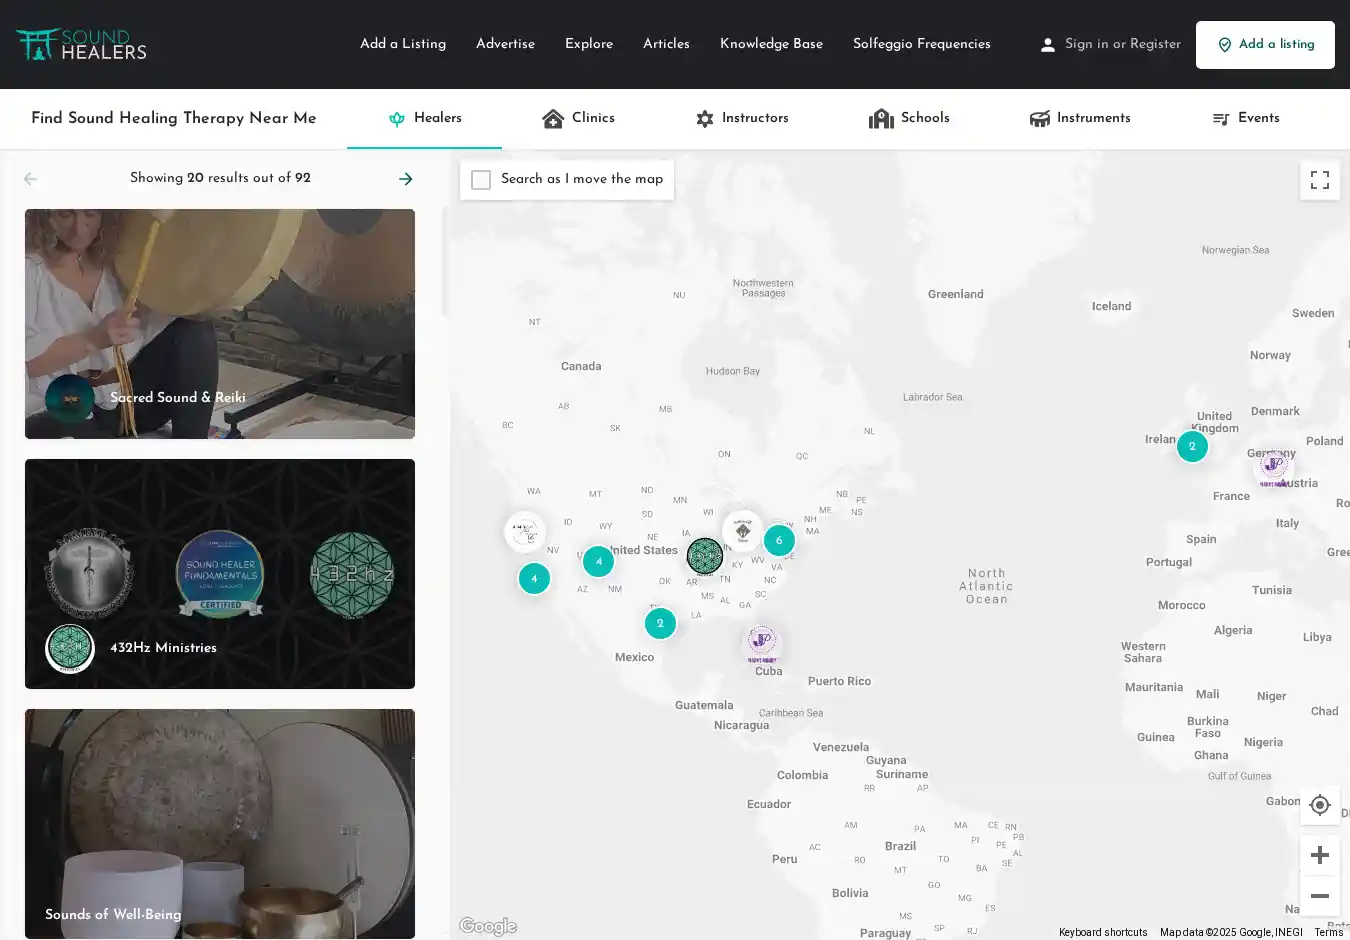Switch to the Clinics tab

click(578, 118)
